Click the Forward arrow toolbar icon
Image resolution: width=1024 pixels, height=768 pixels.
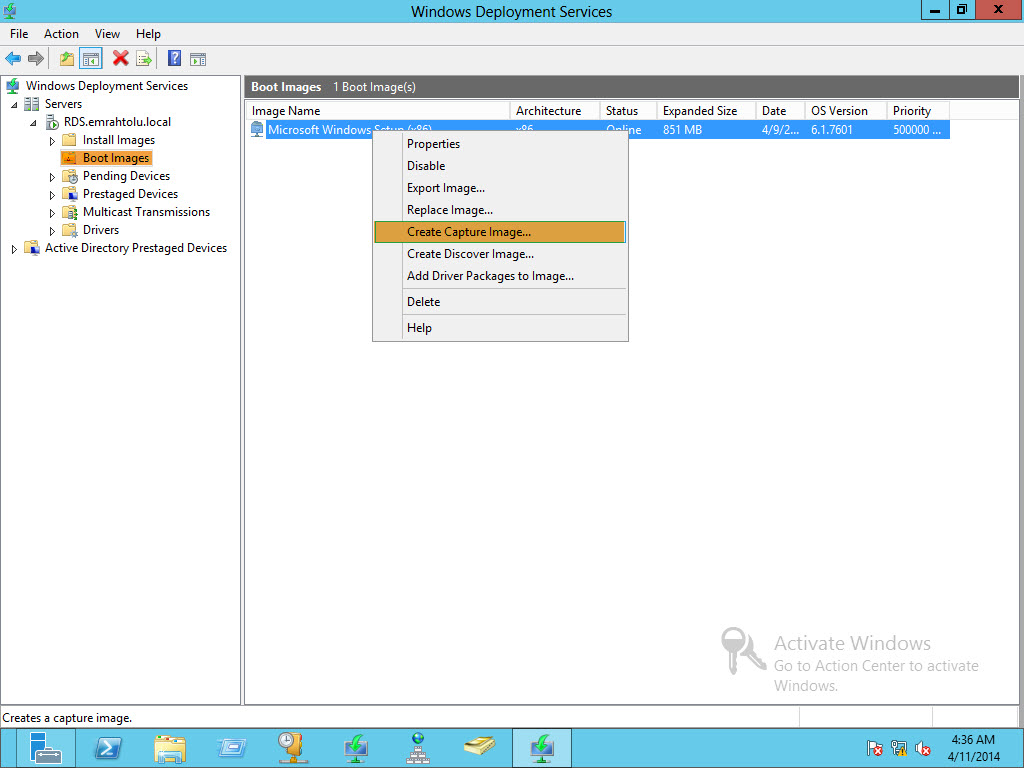pyautogui.click(x=36, y=59)
